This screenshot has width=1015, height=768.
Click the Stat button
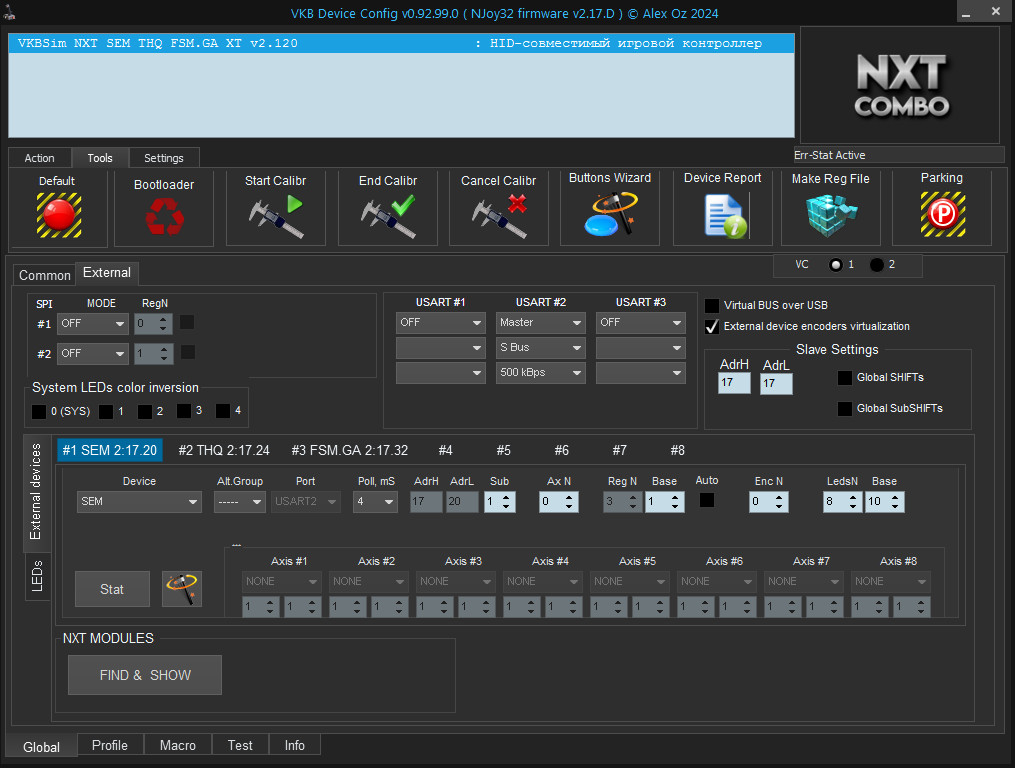(112, 589)
